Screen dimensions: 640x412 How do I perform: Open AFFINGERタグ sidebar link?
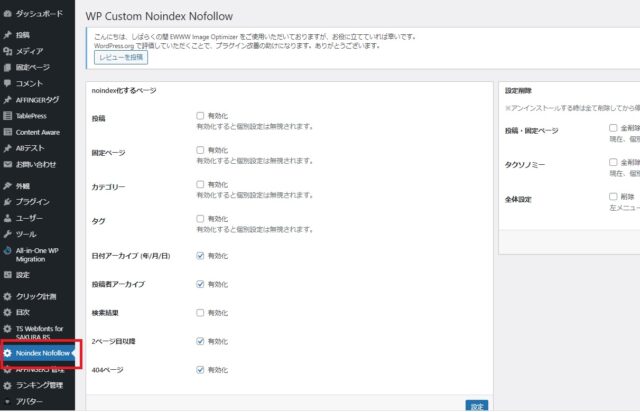click(38, 100)
